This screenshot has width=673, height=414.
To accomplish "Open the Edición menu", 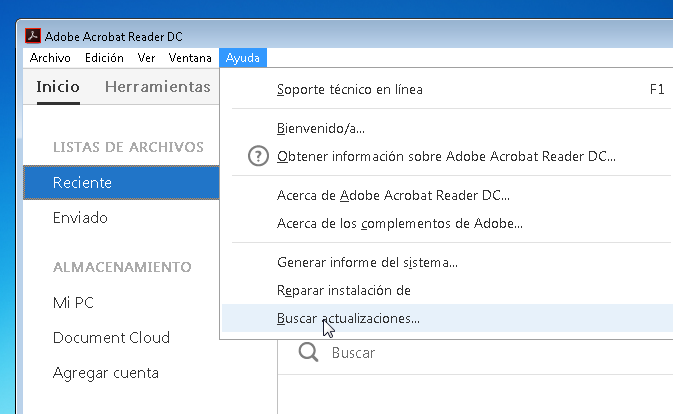I will tap(104, 58).
